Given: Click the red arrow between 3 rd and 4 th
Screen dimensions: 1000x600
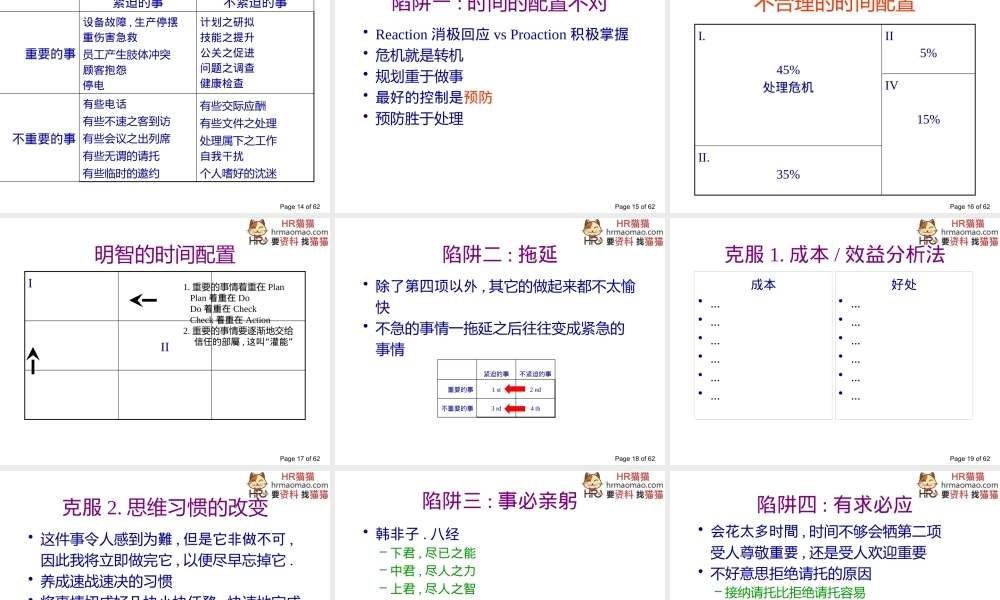Looking at the screenshot, I should pos(515,409).
